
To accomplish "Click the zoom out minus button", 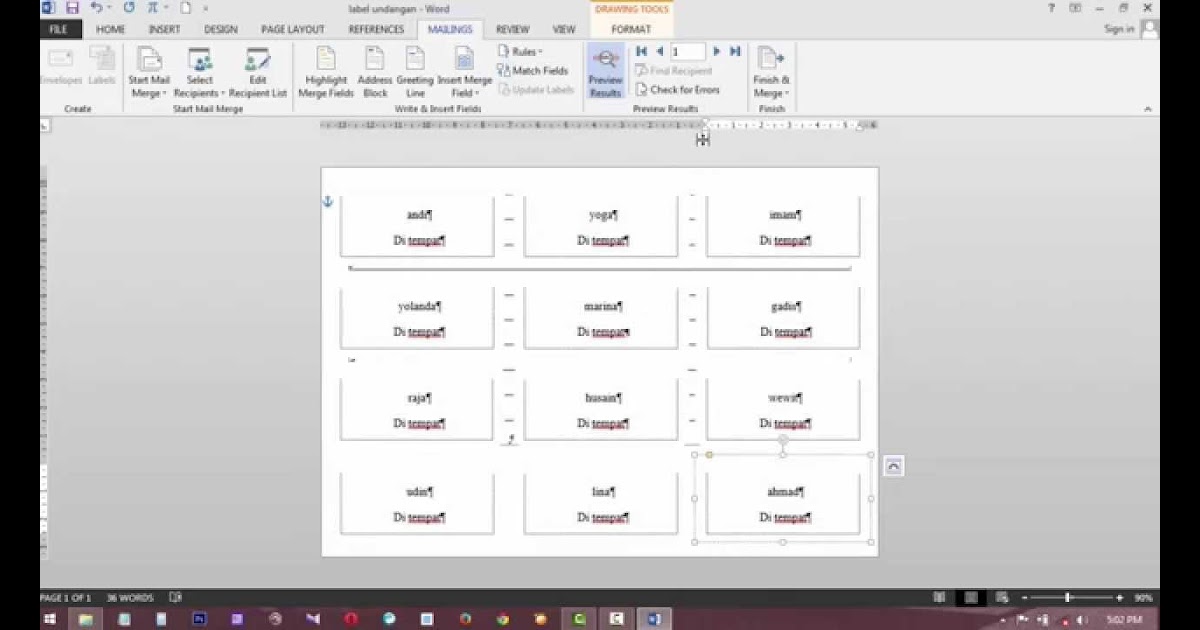I will [1023, 597].
